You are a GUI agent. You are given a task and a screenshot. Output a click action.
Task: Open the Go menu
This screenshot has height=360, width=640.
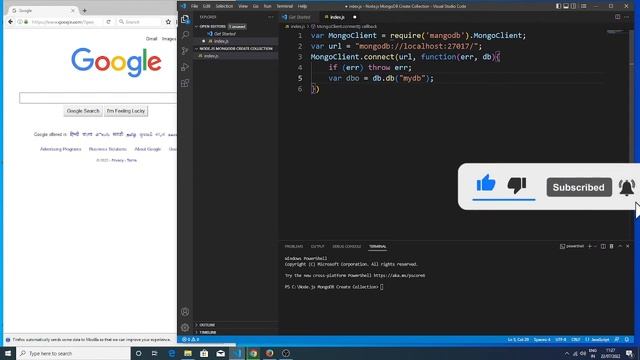click(256, 6)
